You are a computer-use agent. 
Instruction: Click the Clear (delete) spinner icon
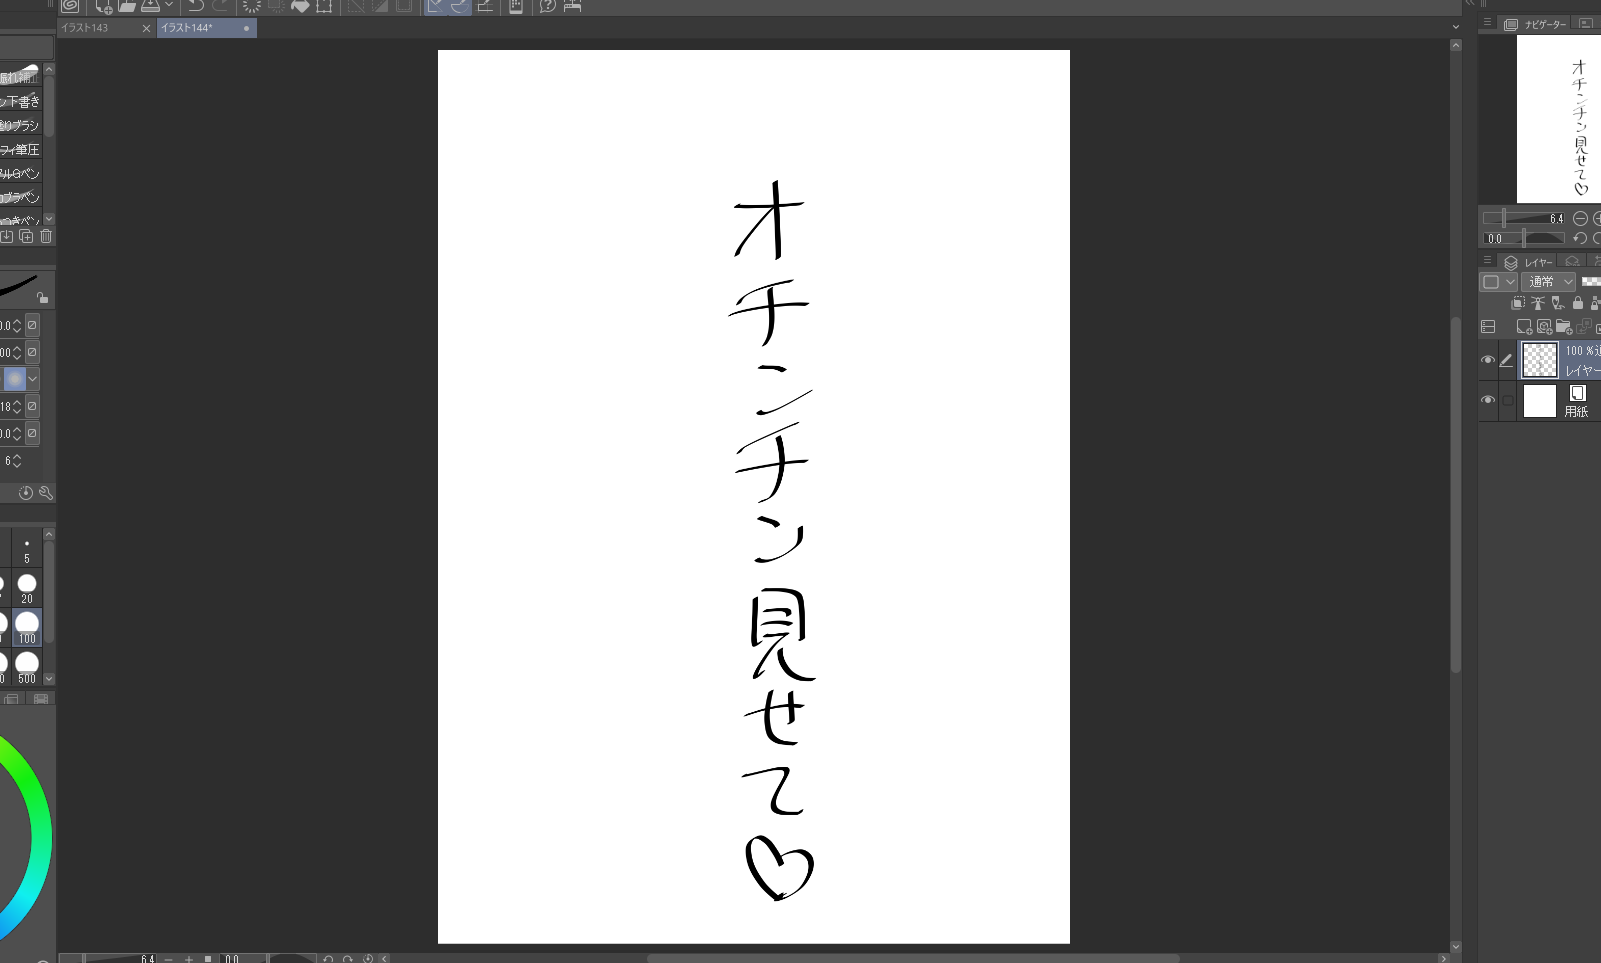[x=252, y=6]
